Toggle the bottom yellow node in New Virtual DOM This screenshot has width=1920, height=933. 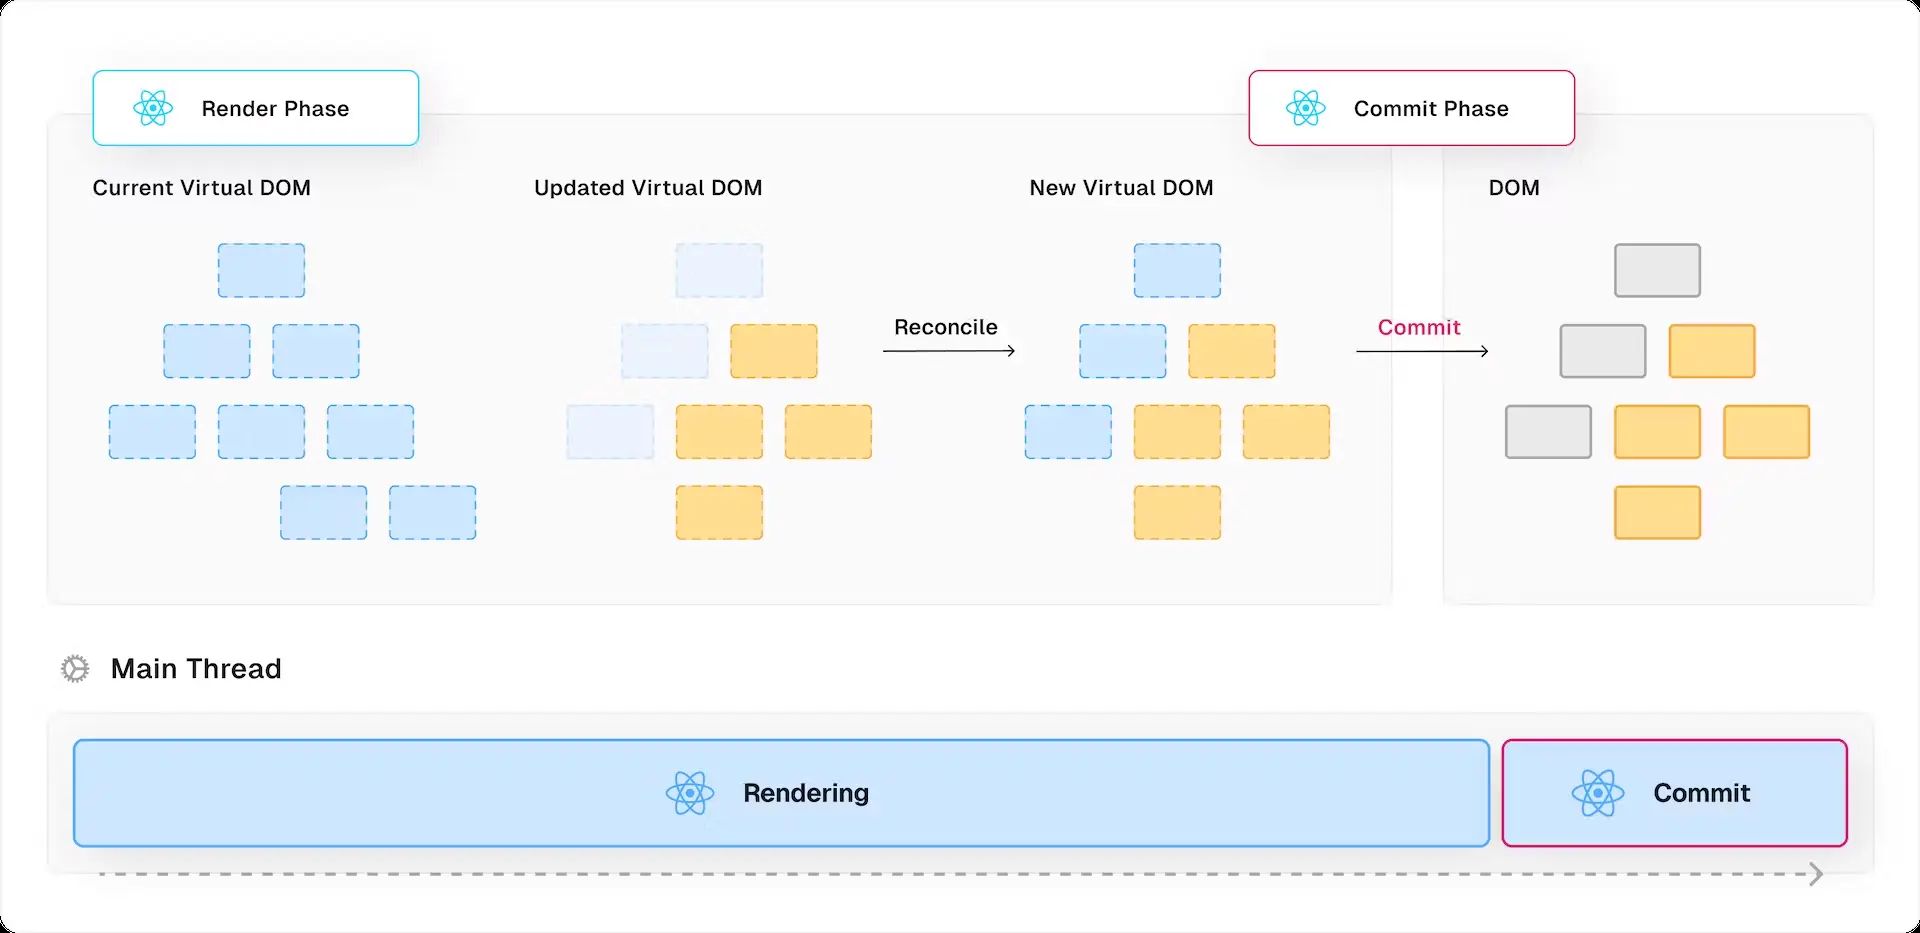point(1176,512)
